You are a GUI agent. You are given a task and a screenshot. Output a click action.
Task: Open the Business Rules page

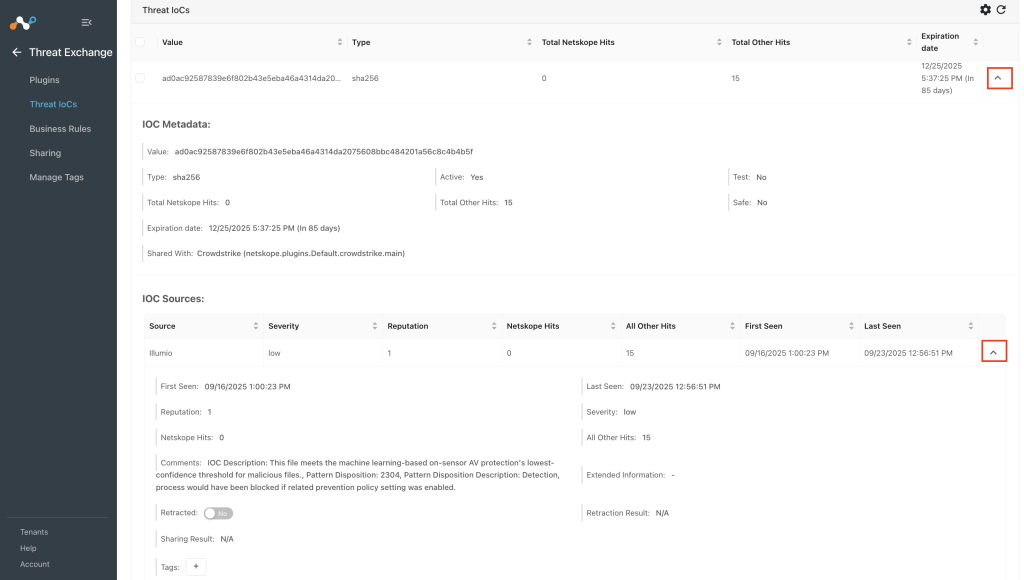click(60, 129)
